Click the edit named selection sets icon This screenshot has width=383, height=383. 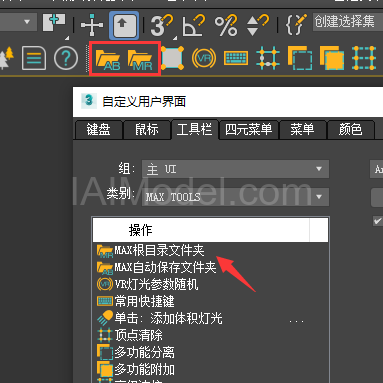pos(296,24)
